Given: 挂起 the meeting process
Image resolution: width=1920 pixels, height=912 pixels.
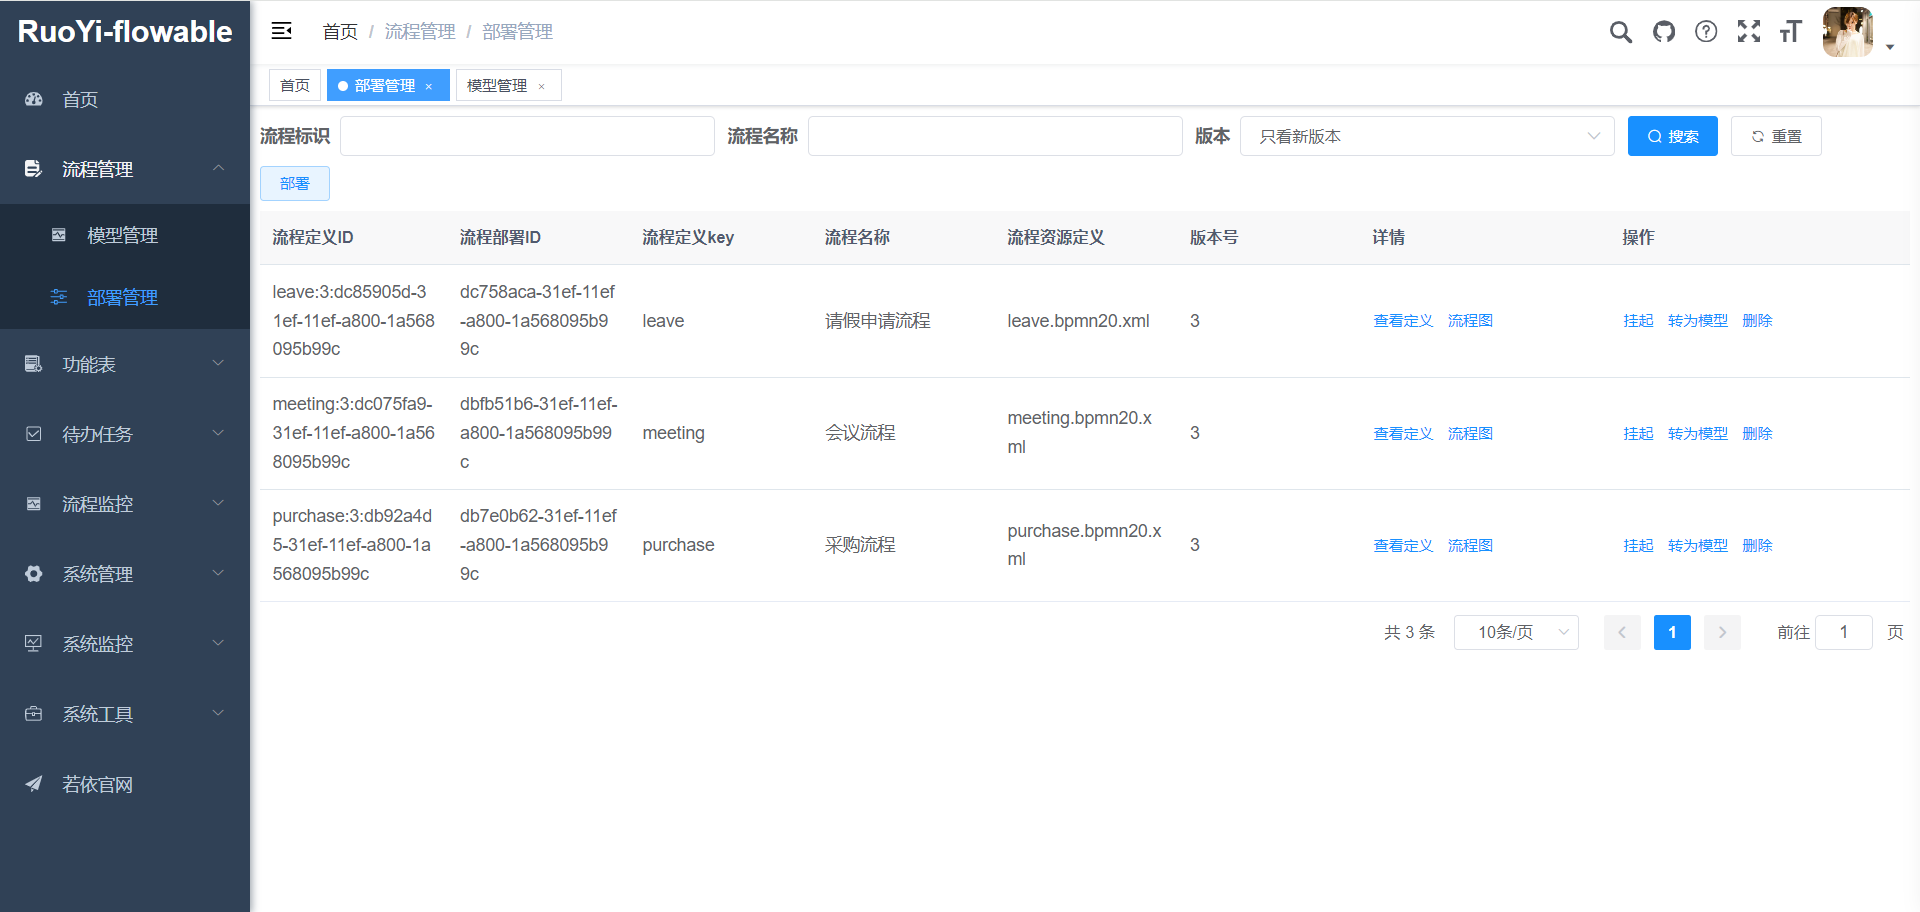Looking at the screenshot, I should tap(1638, 433).
